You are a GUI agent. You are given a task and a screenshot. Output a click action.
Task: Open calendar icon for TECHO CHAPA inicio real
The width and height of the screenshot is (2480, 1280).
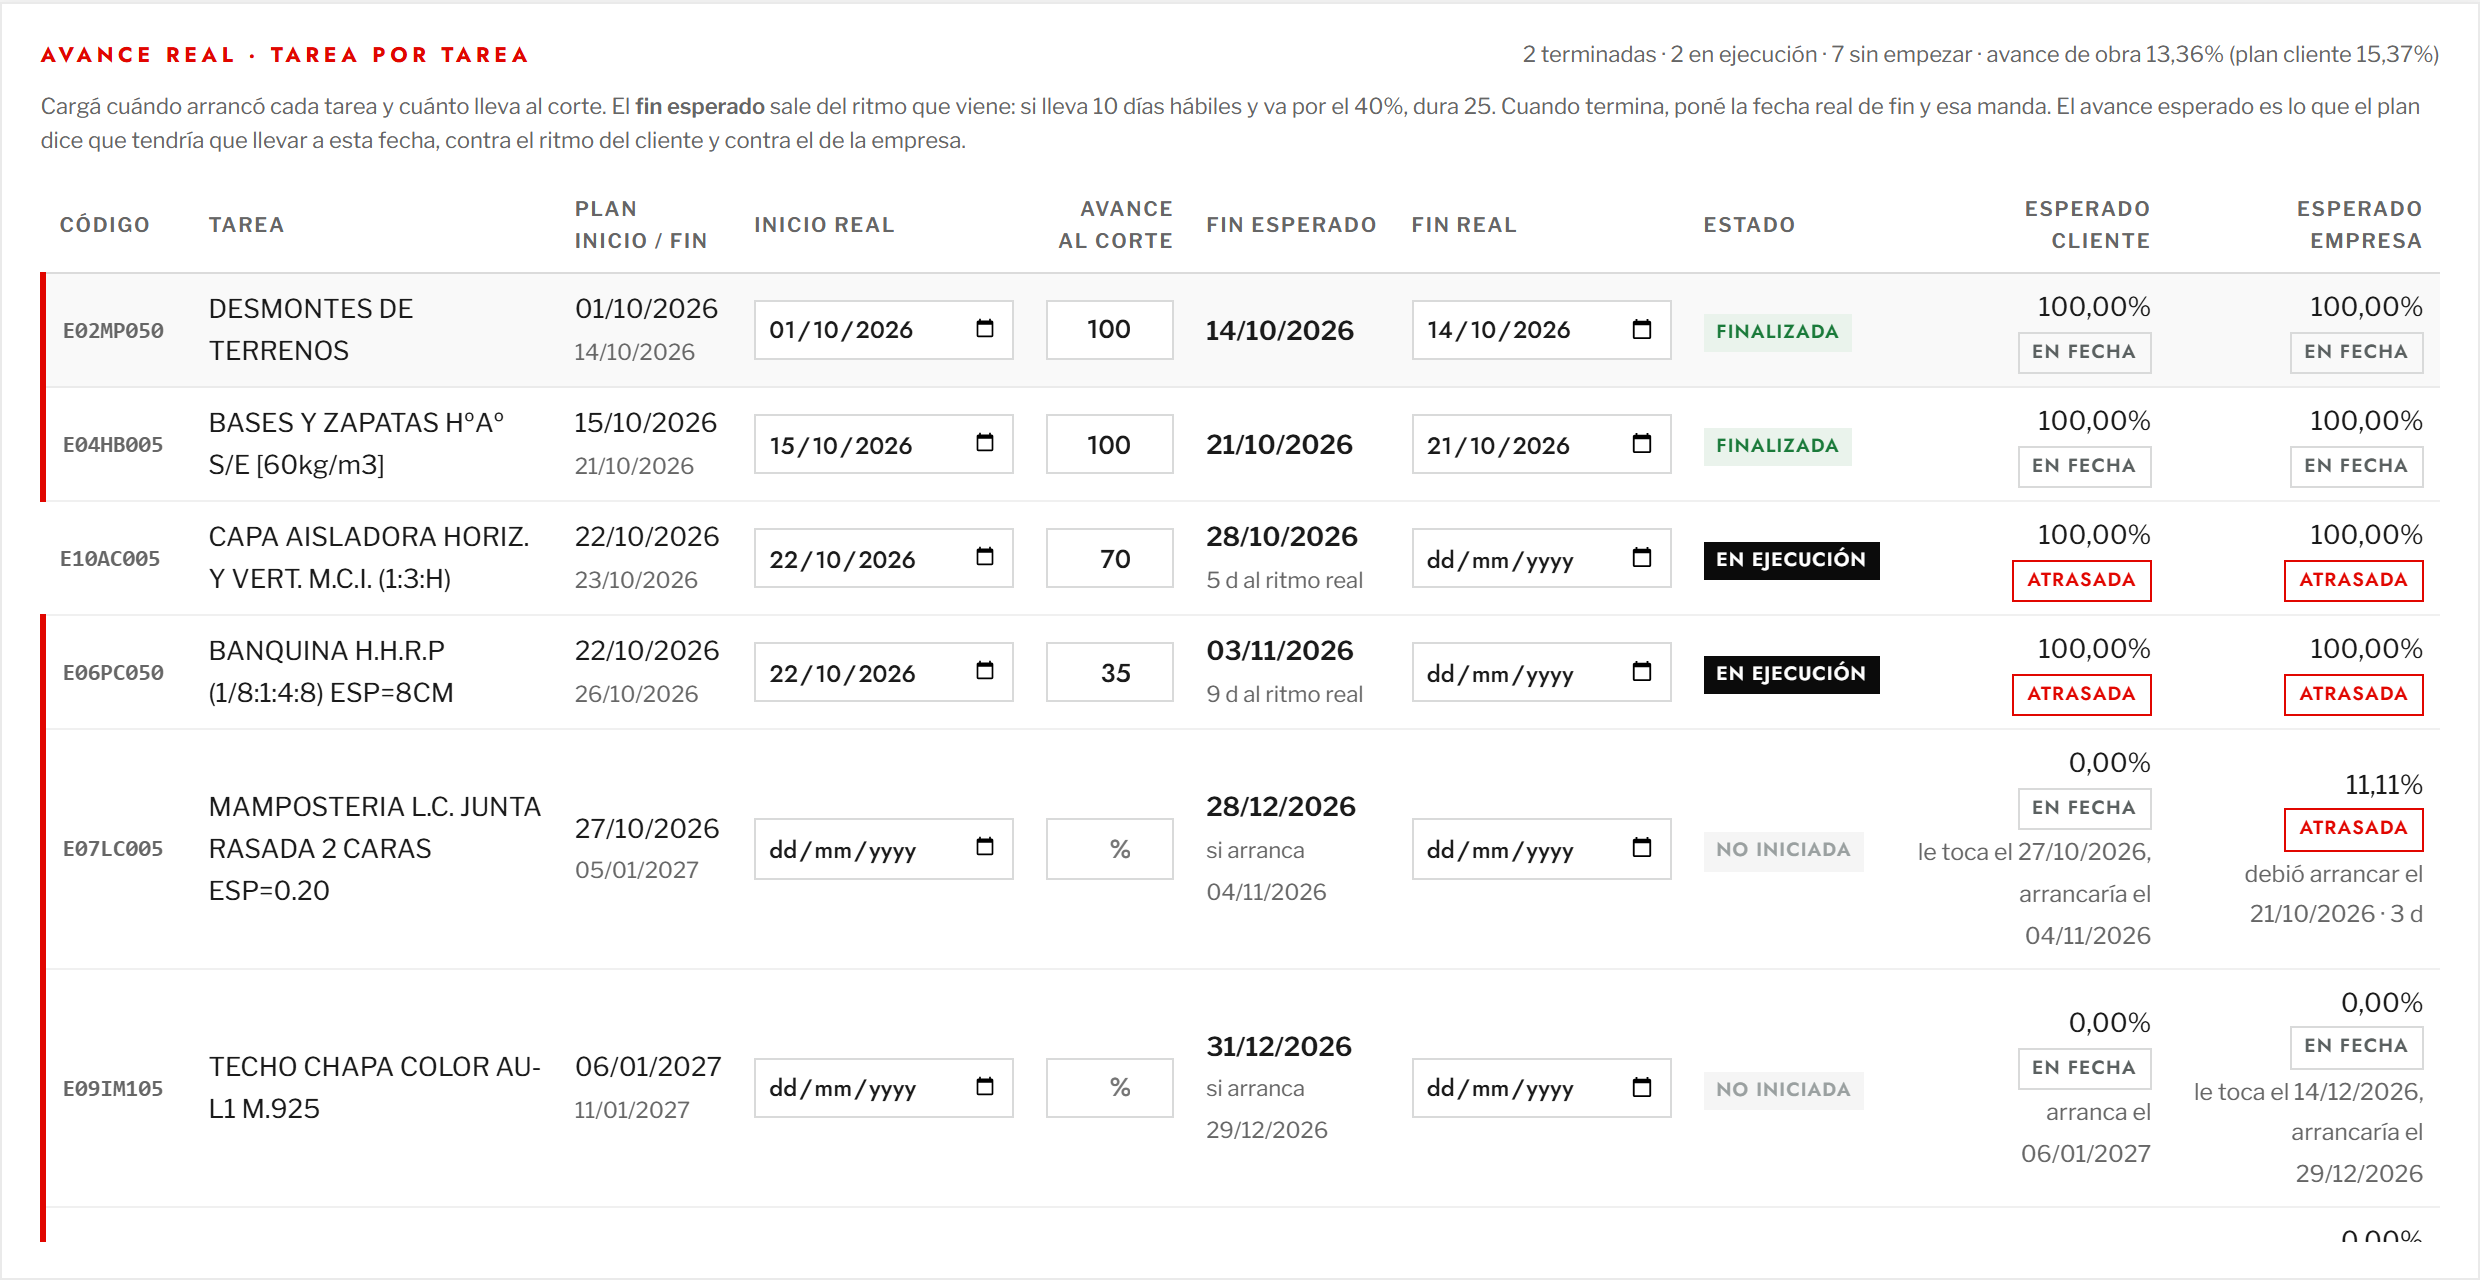pyautogui.click(x=985, y=1087)
